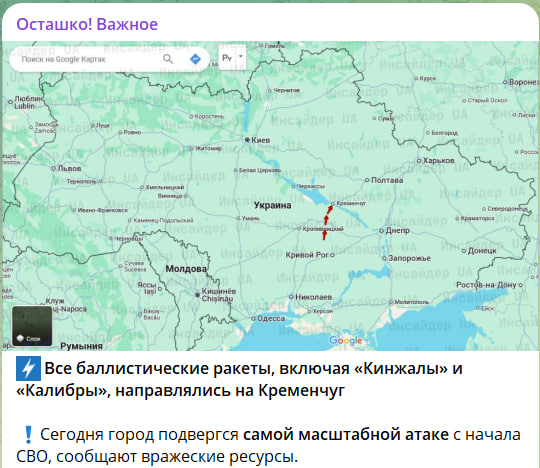
Task: Click the Google logo on the map
Action: coord(345,341)
